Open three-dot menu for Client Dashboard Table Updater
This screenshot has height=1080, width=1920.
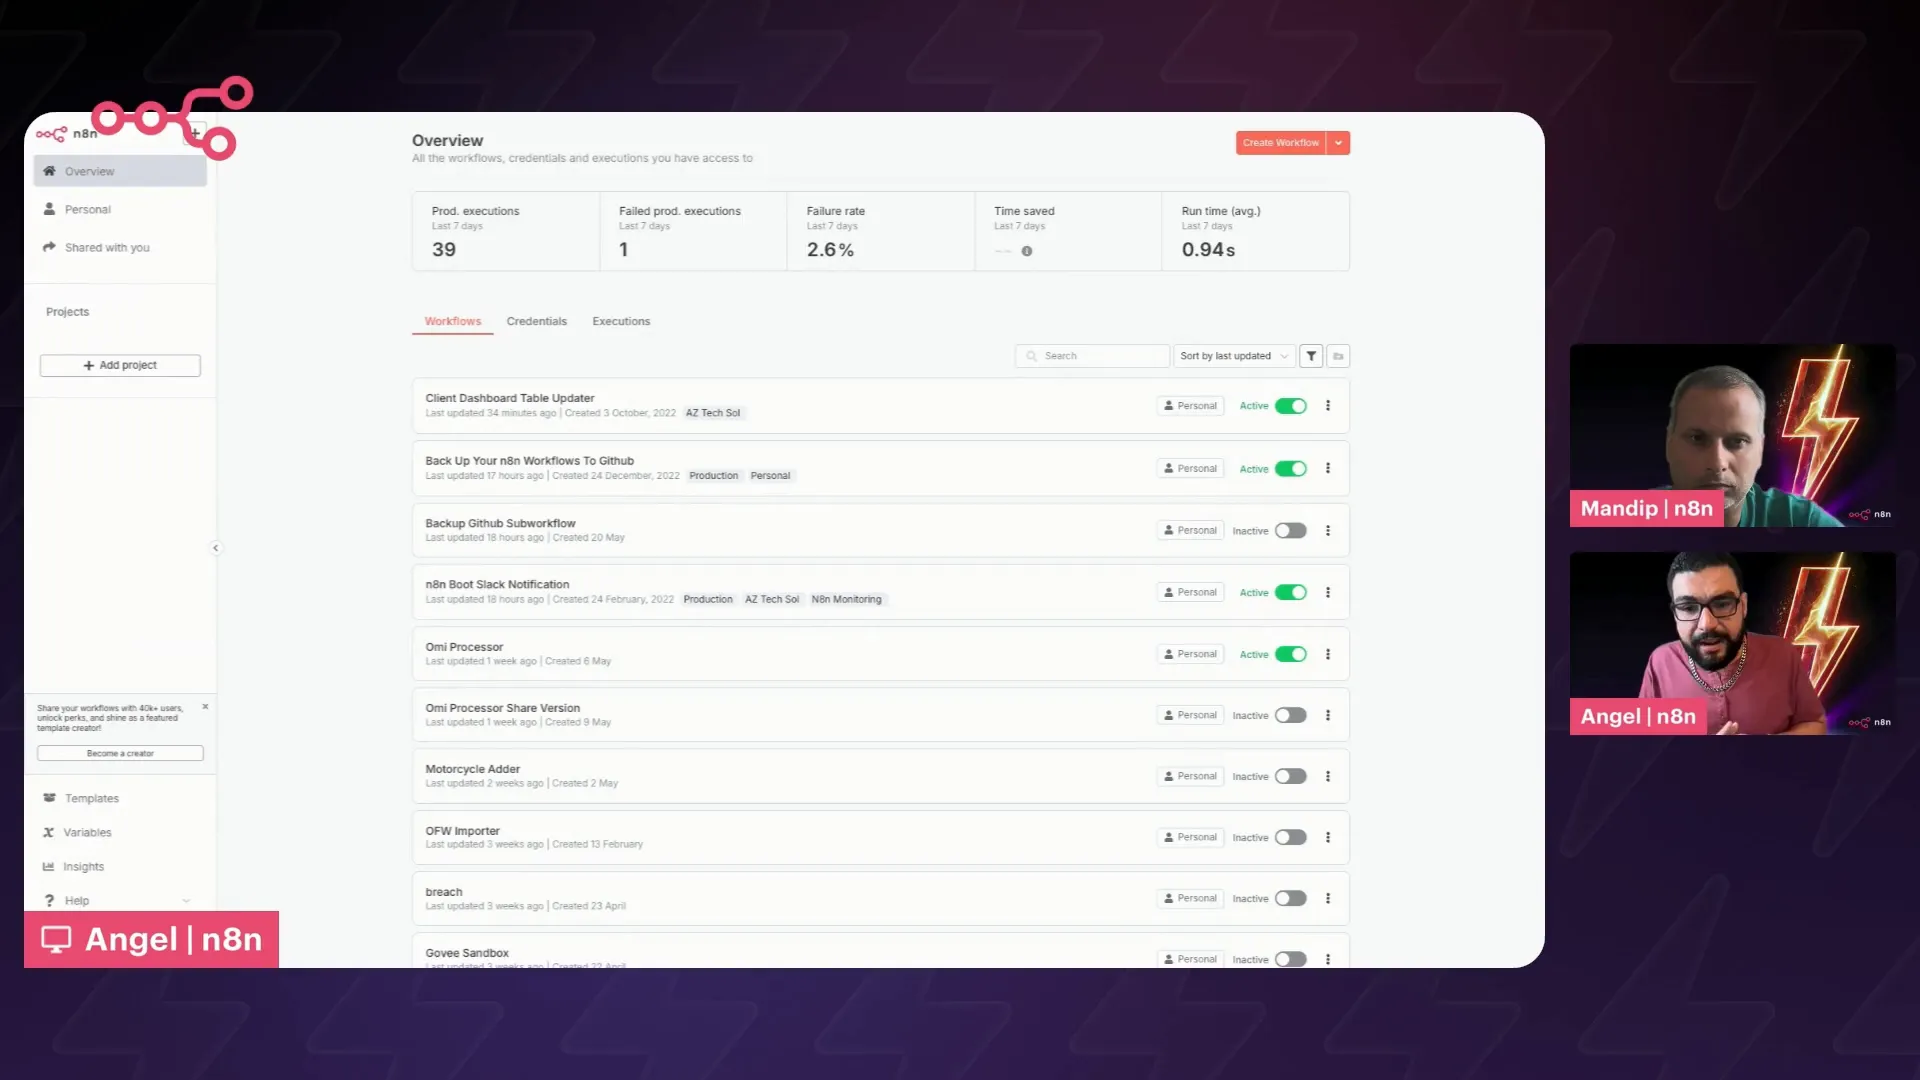point(1328,406)
